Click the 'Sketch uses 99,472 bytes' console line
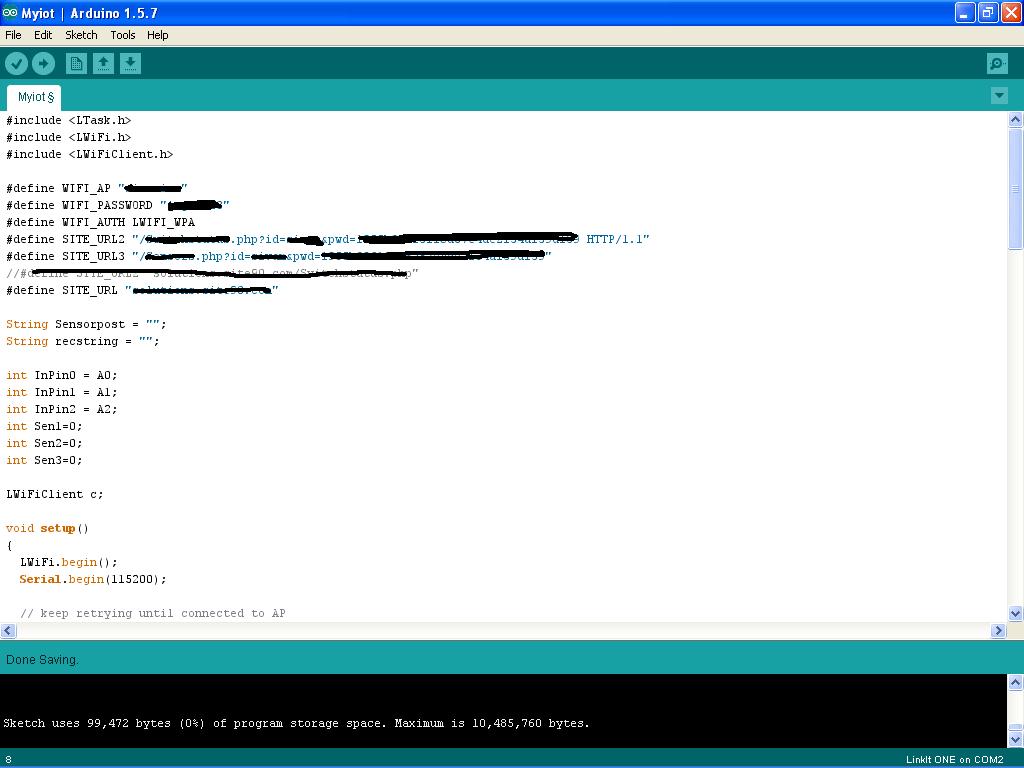Image resolution: width=1024 pixels, height=768 pixels. tap(296, 723)
